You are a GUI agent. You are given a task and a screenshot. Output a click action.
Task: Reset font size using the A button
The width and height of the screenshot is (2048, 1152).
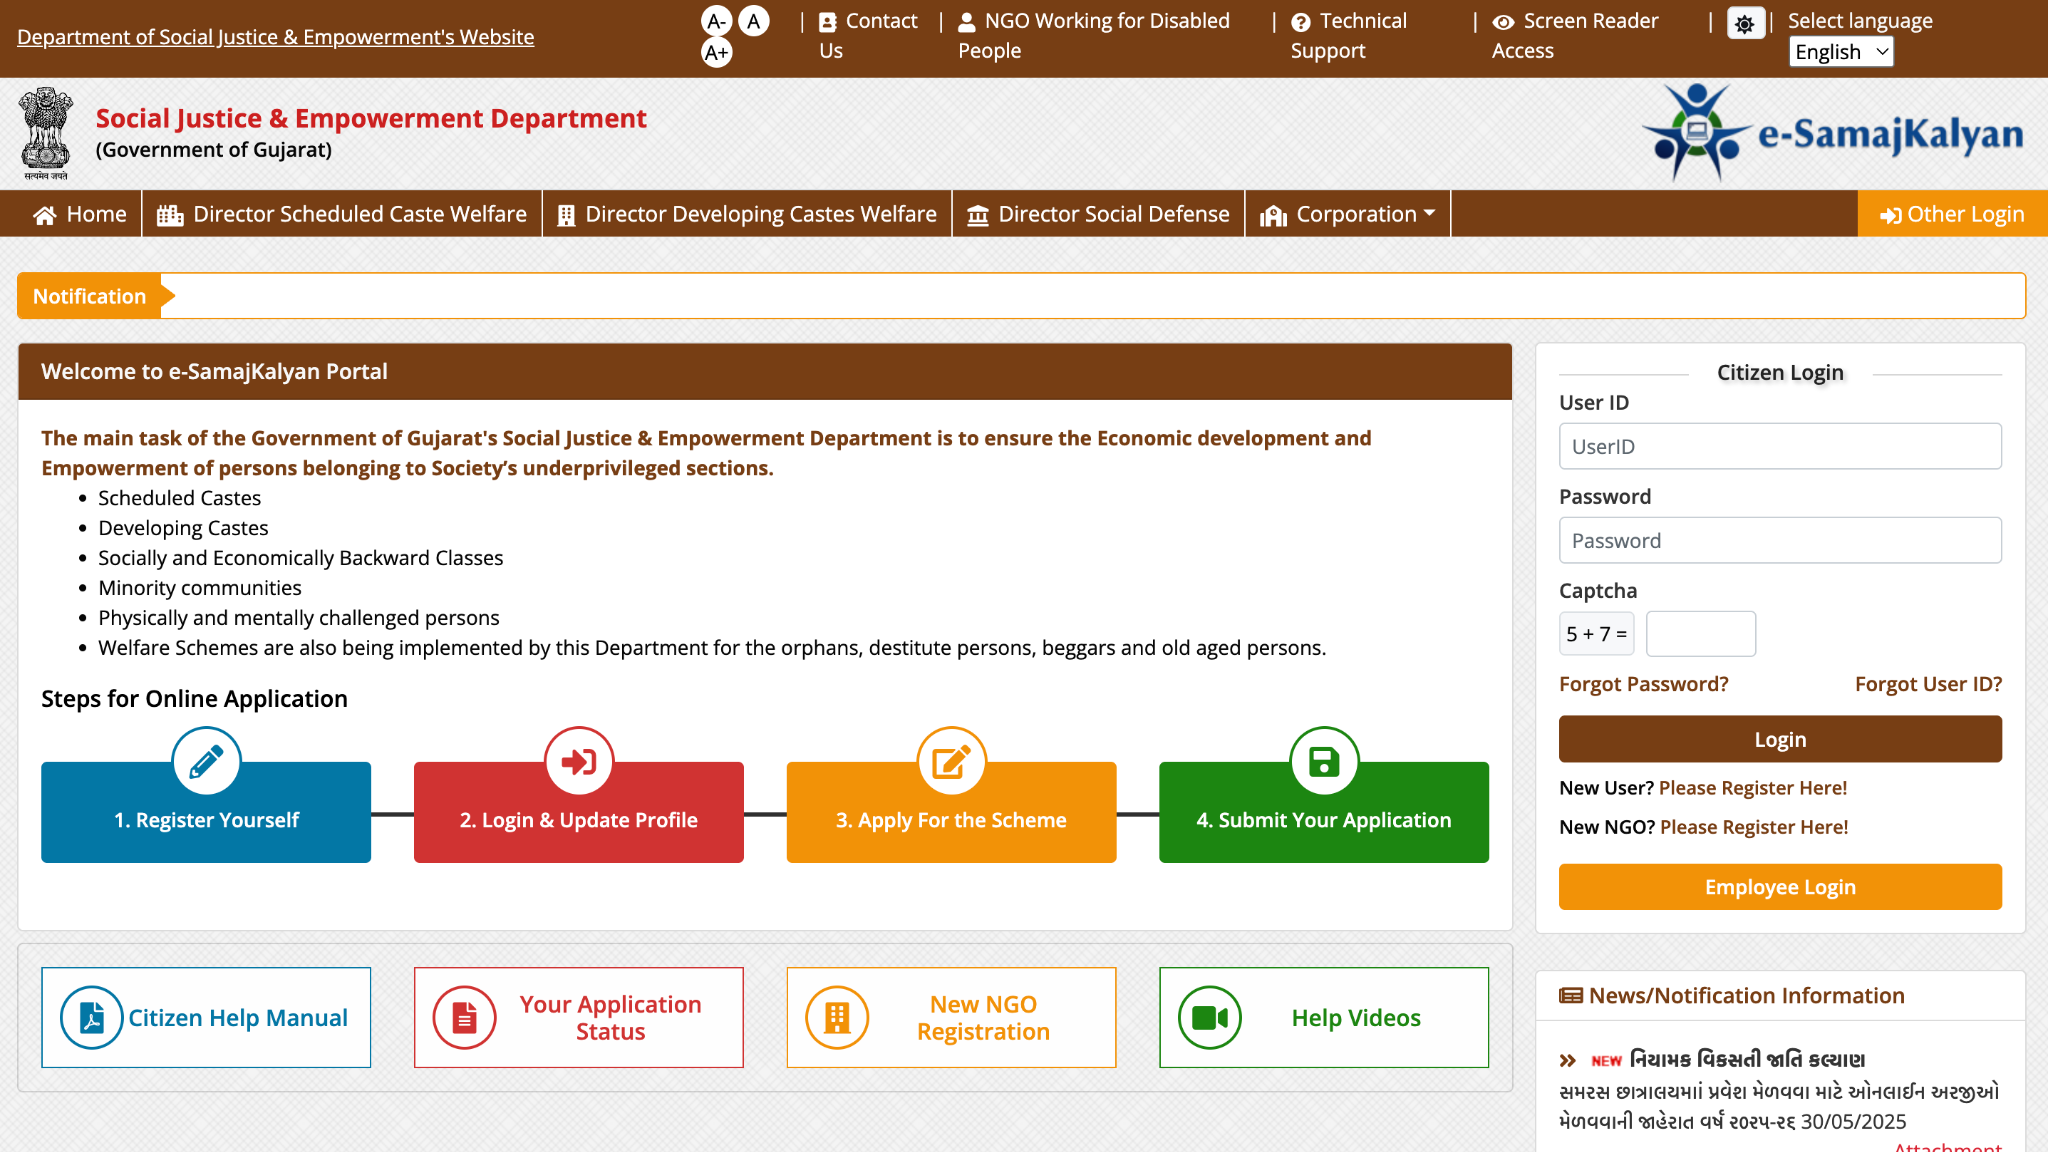click(x=753, y=19)
